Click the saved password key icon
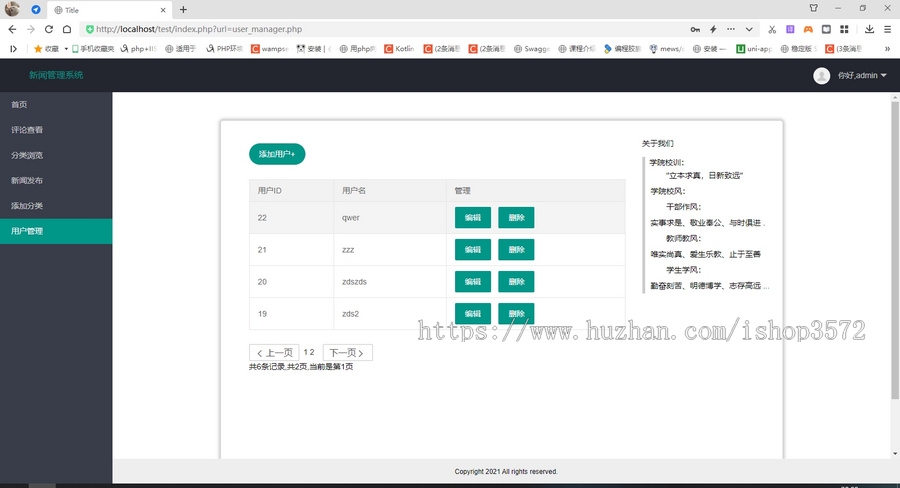 coord(695,29)
